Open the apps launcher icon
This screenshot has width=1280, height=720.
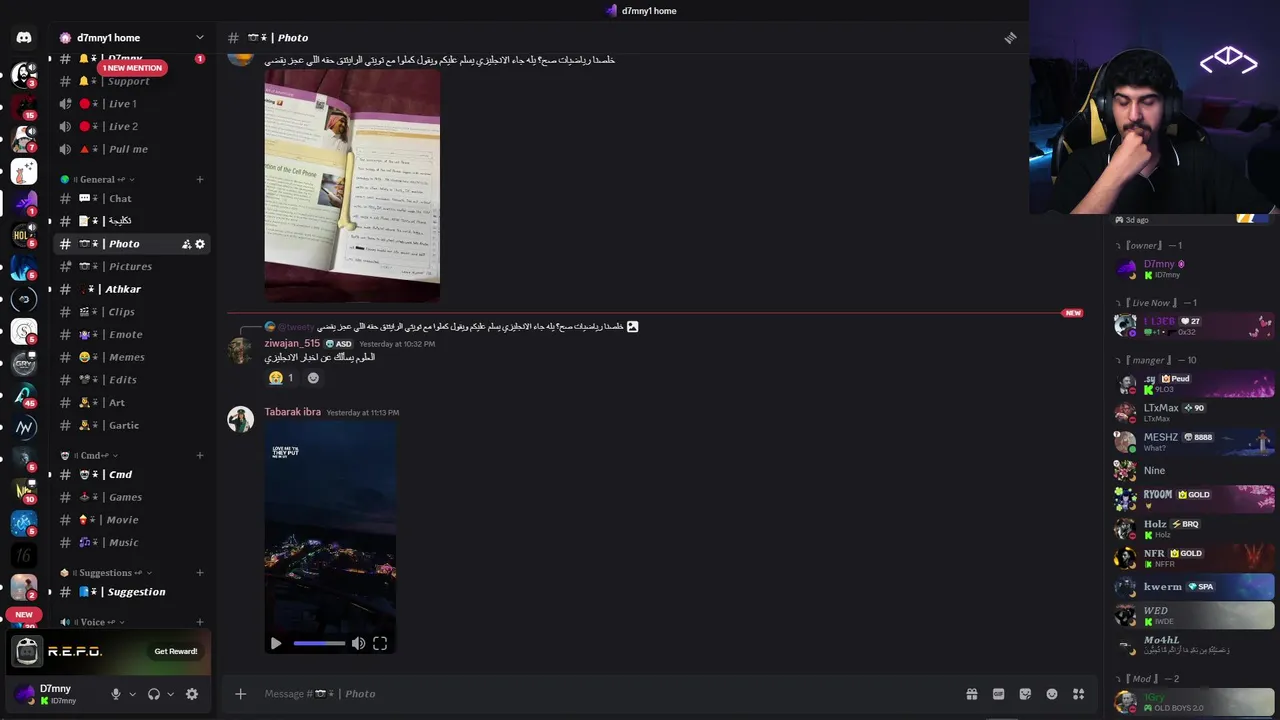(x=1078, y=694)
